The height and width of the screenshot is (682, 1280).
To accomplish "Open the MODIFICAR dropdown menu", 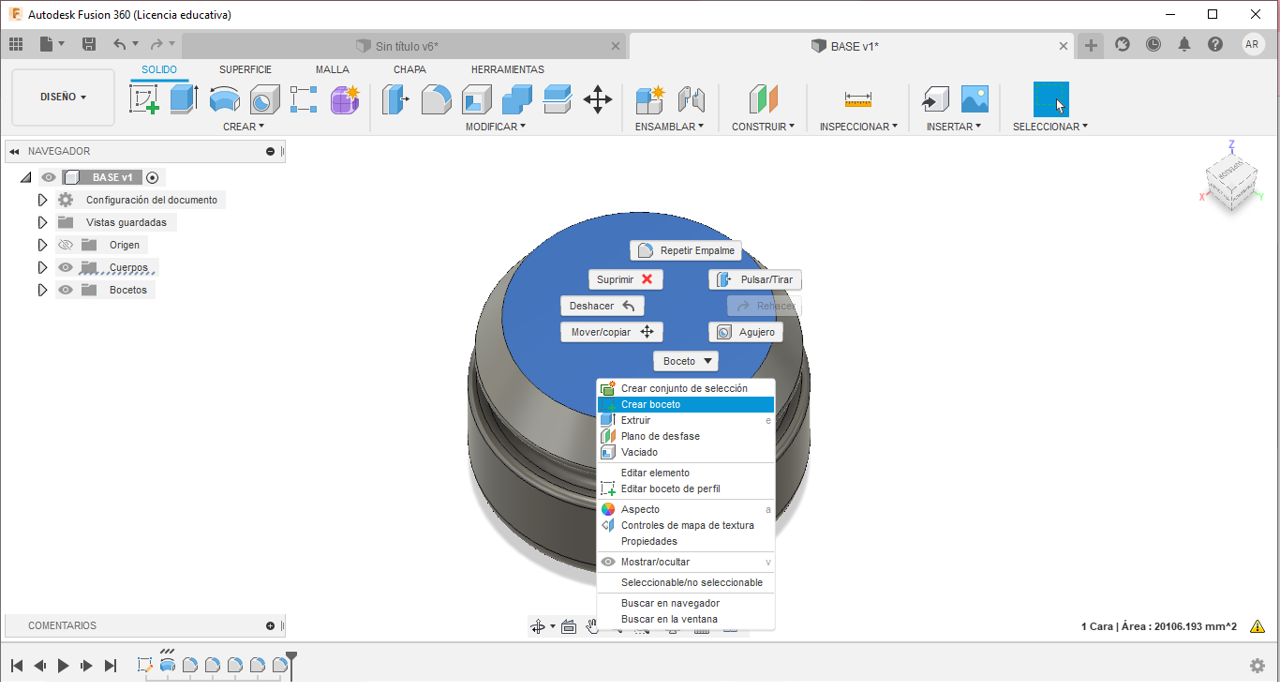I will coord(495,127).
